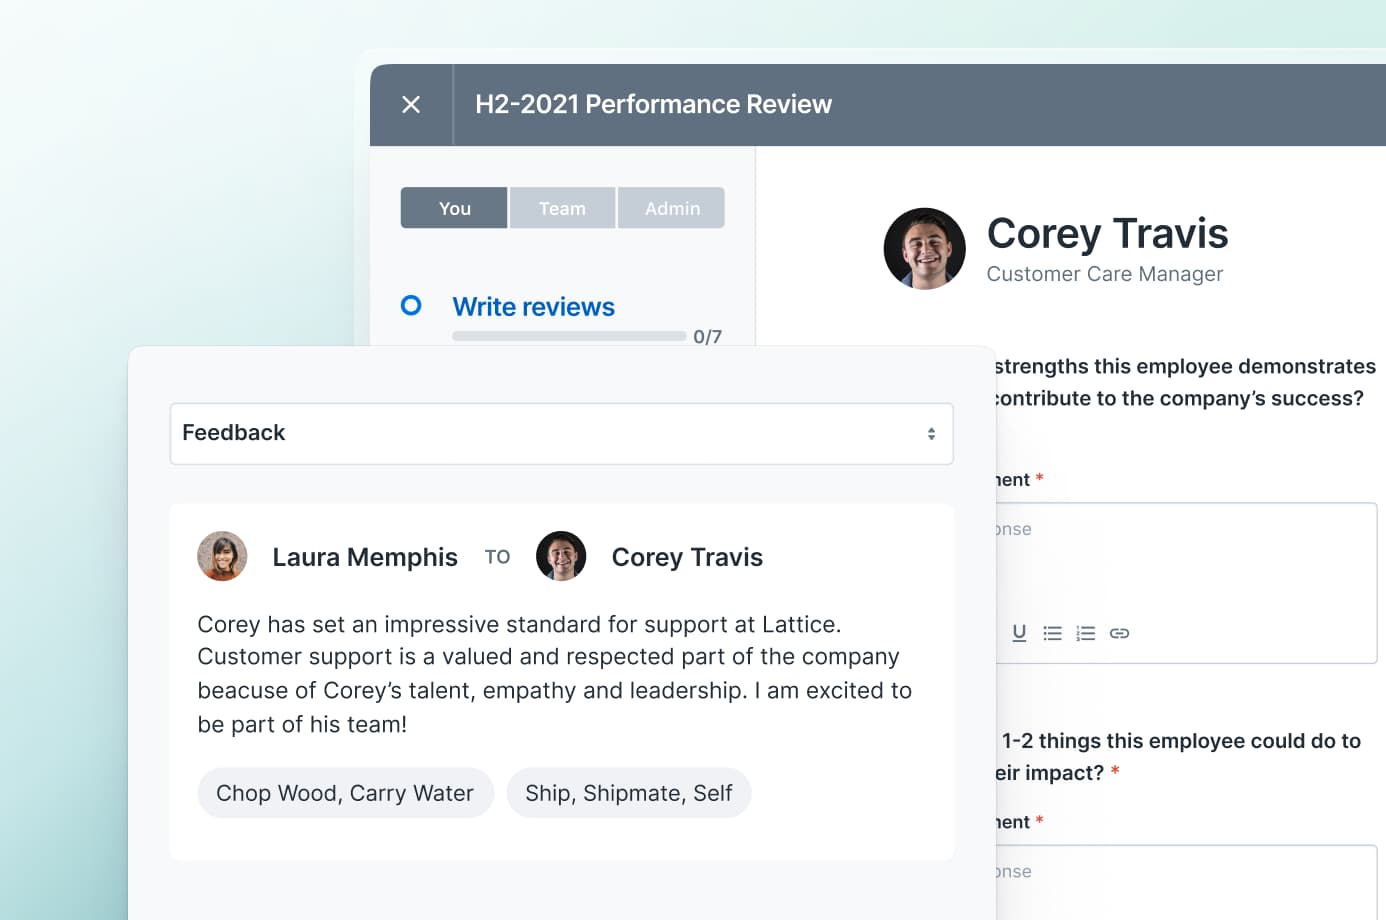Screen dimensions: 1386x920
Task: Select the You tab
Action: (454, 208)
